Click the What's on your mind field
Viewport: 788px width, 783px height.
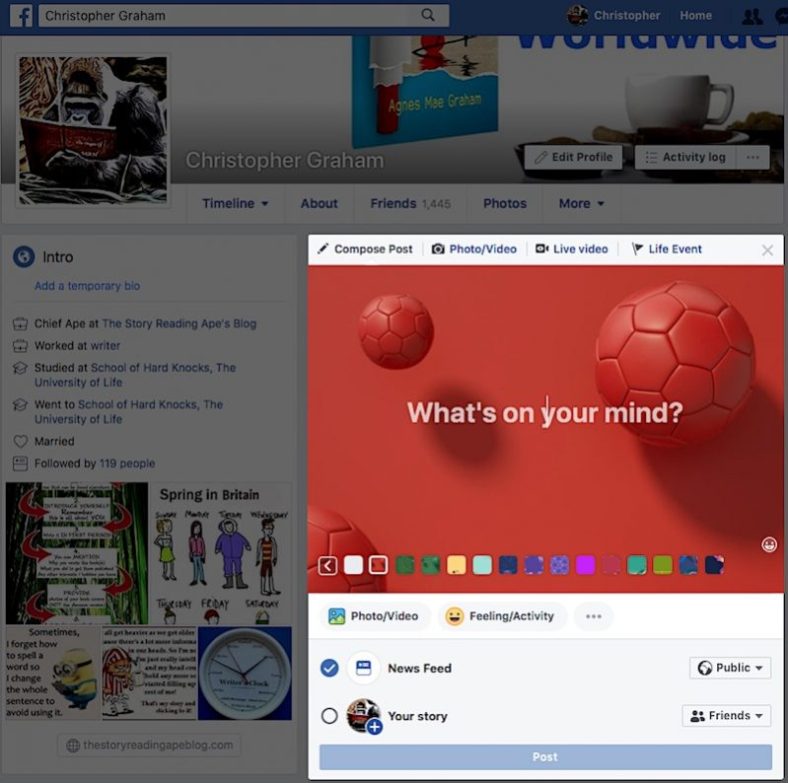[x=545, y=412]
